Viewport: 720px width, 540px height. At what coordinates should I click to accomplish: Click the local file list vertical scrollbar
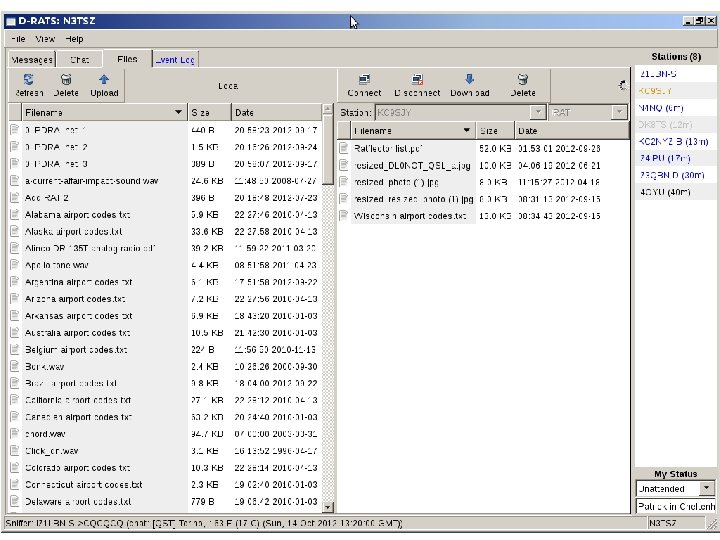[x=328, y=150]
